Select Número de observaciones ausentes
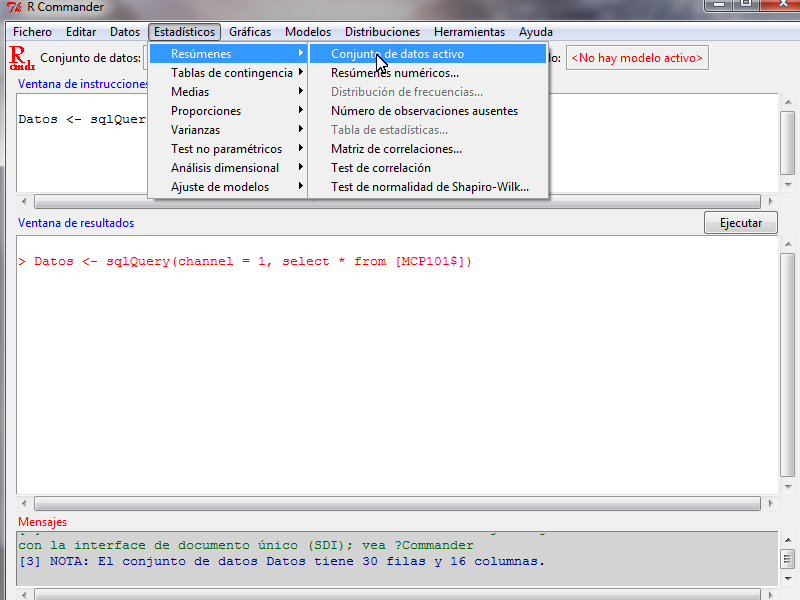The image size is (800, 600). pyautogui.click(x=428, y=111)
